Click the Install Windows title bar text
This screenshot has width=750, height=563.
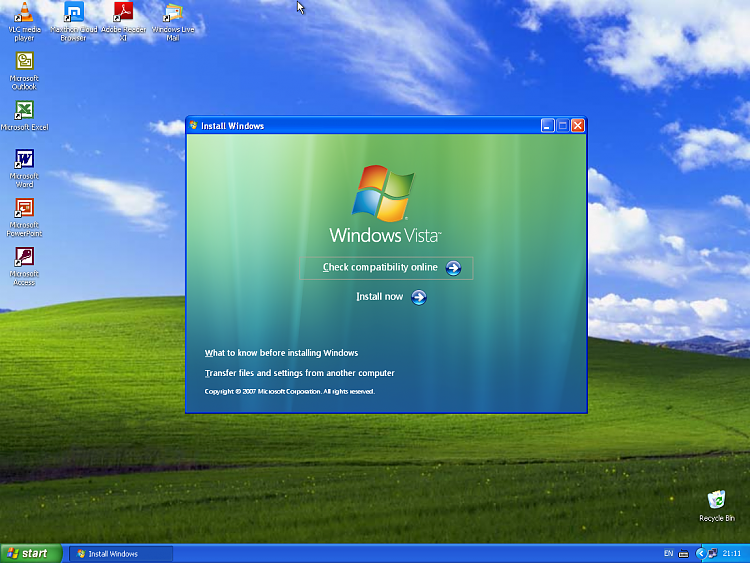[x=232, y=126]
